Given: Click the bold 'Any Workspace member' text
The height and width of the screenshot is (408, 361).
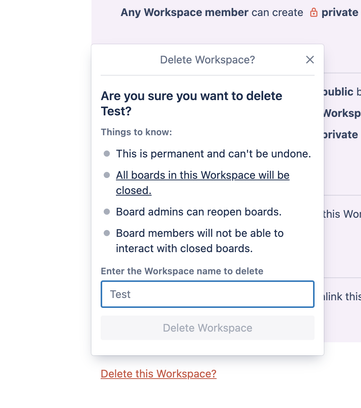Looking at the screenshot, I should pos(184,12).
